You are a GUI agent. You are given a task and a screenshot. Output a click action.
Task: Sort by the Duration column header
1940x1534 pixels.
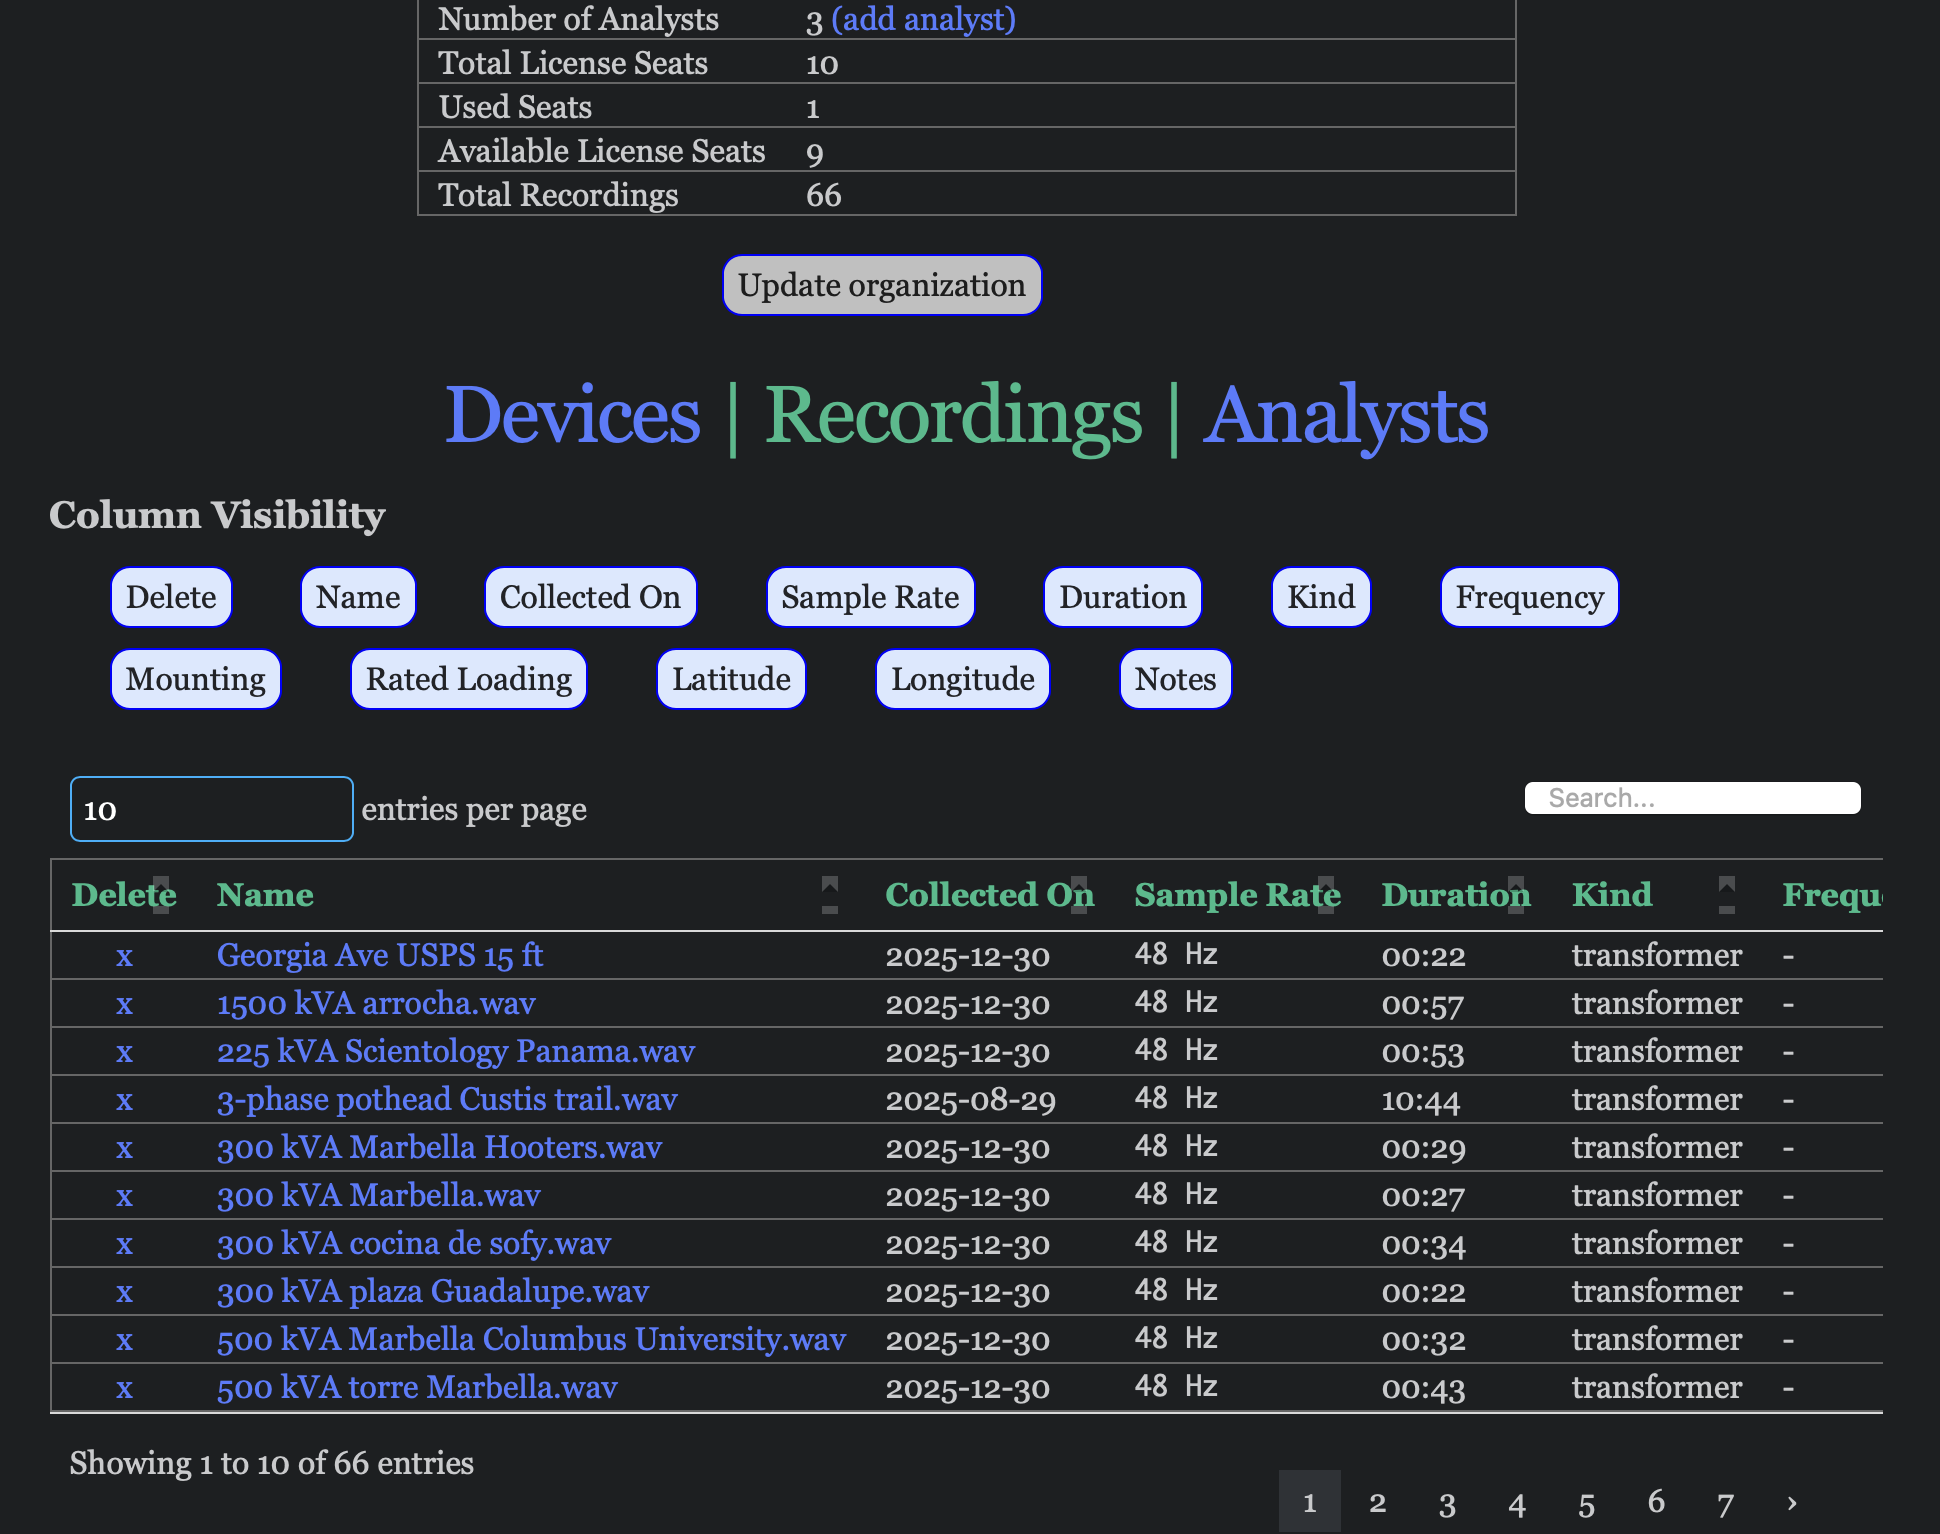coord(1455,894)
